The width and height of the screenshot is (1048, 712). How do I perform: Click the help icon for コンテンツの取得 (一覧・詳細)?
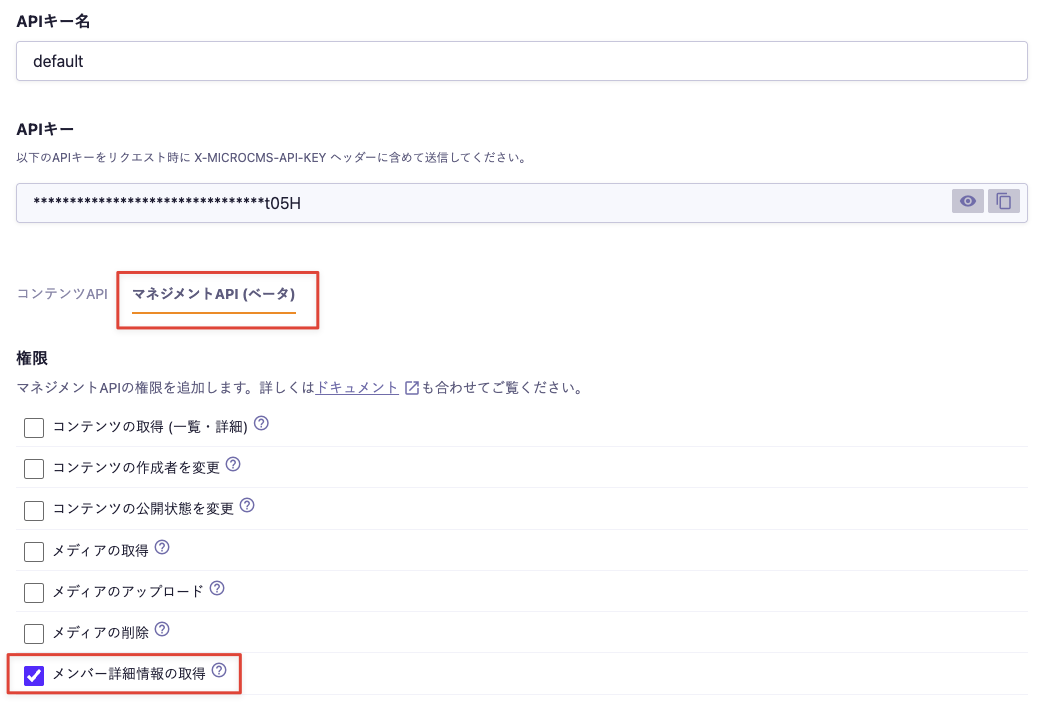pos(263,423)
